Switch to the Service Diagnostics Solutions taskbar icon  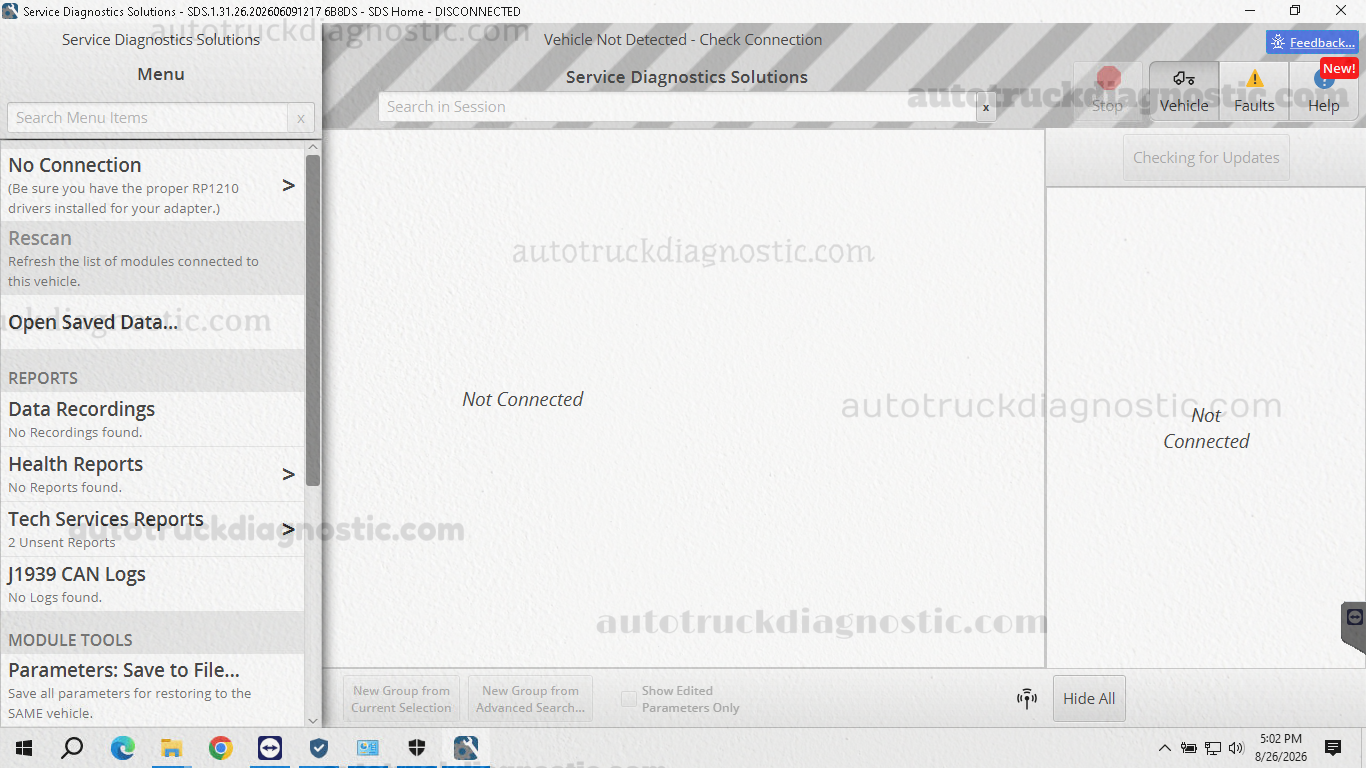pos(466,748)
